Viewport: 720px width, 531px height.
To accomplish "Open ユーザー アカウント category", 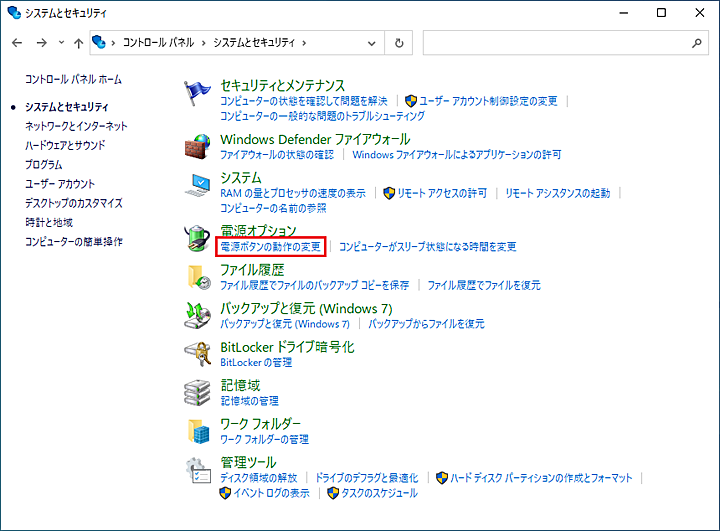I will coord(60,184).
